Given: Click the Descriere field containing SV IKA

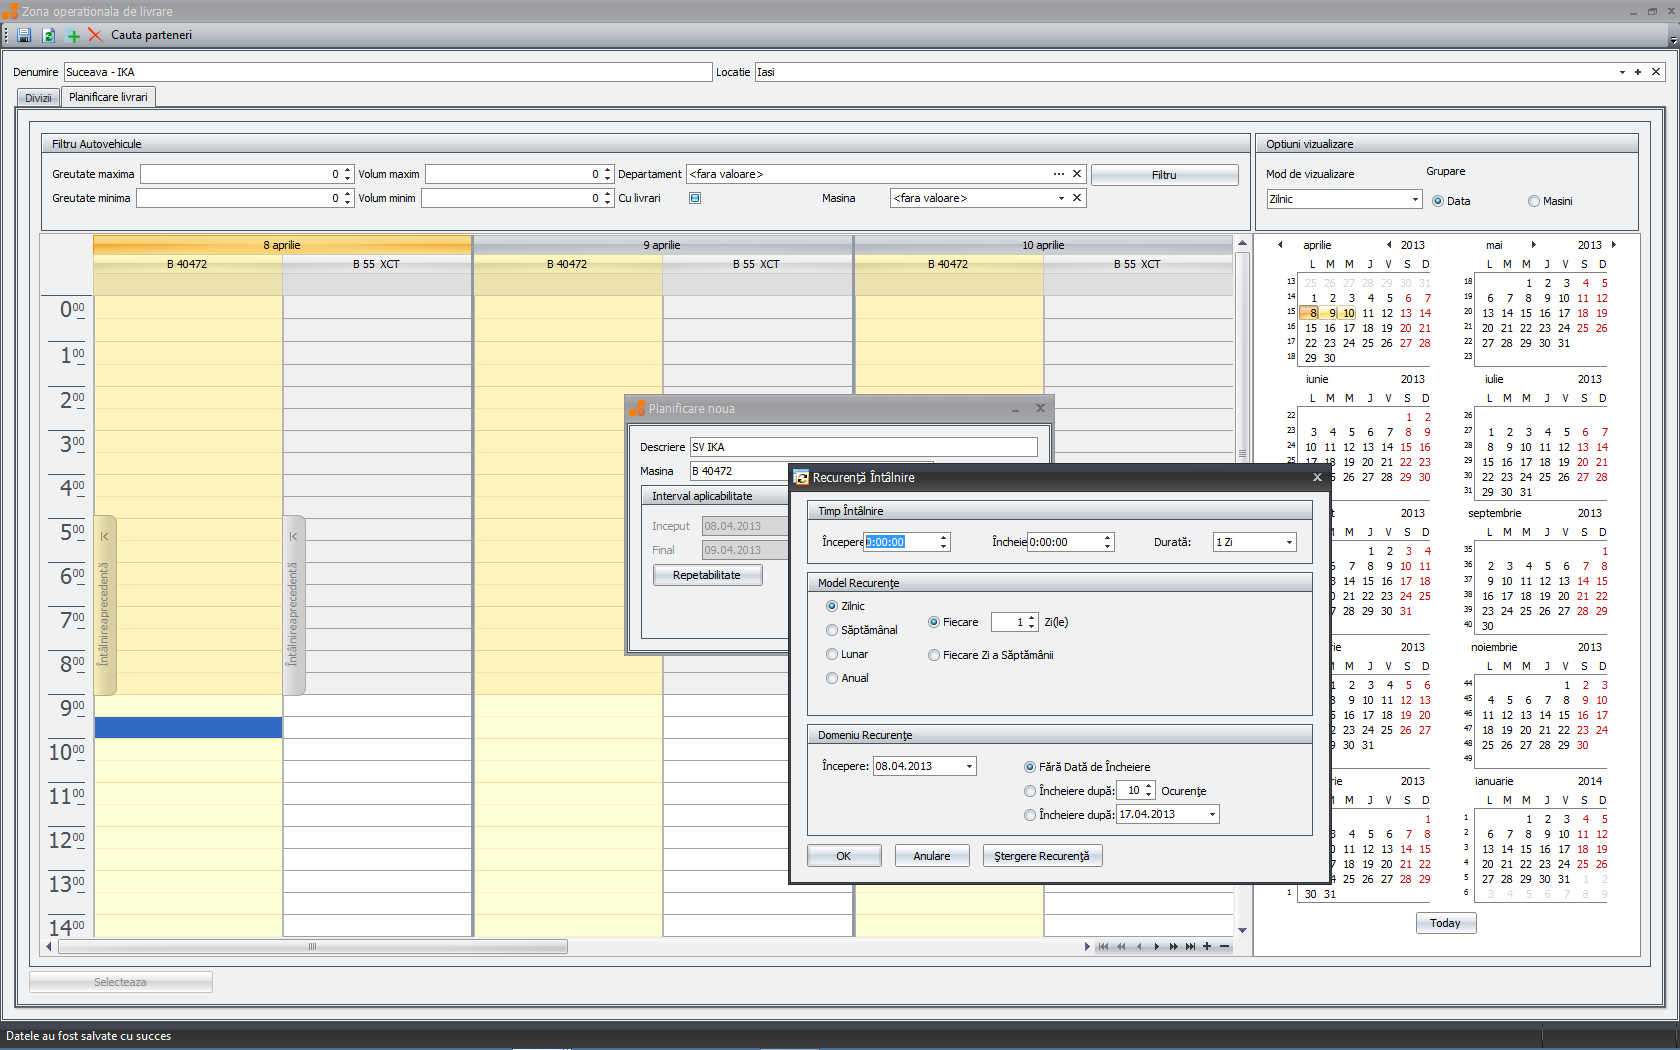Looking at the screenshot, I should (863, 447).
